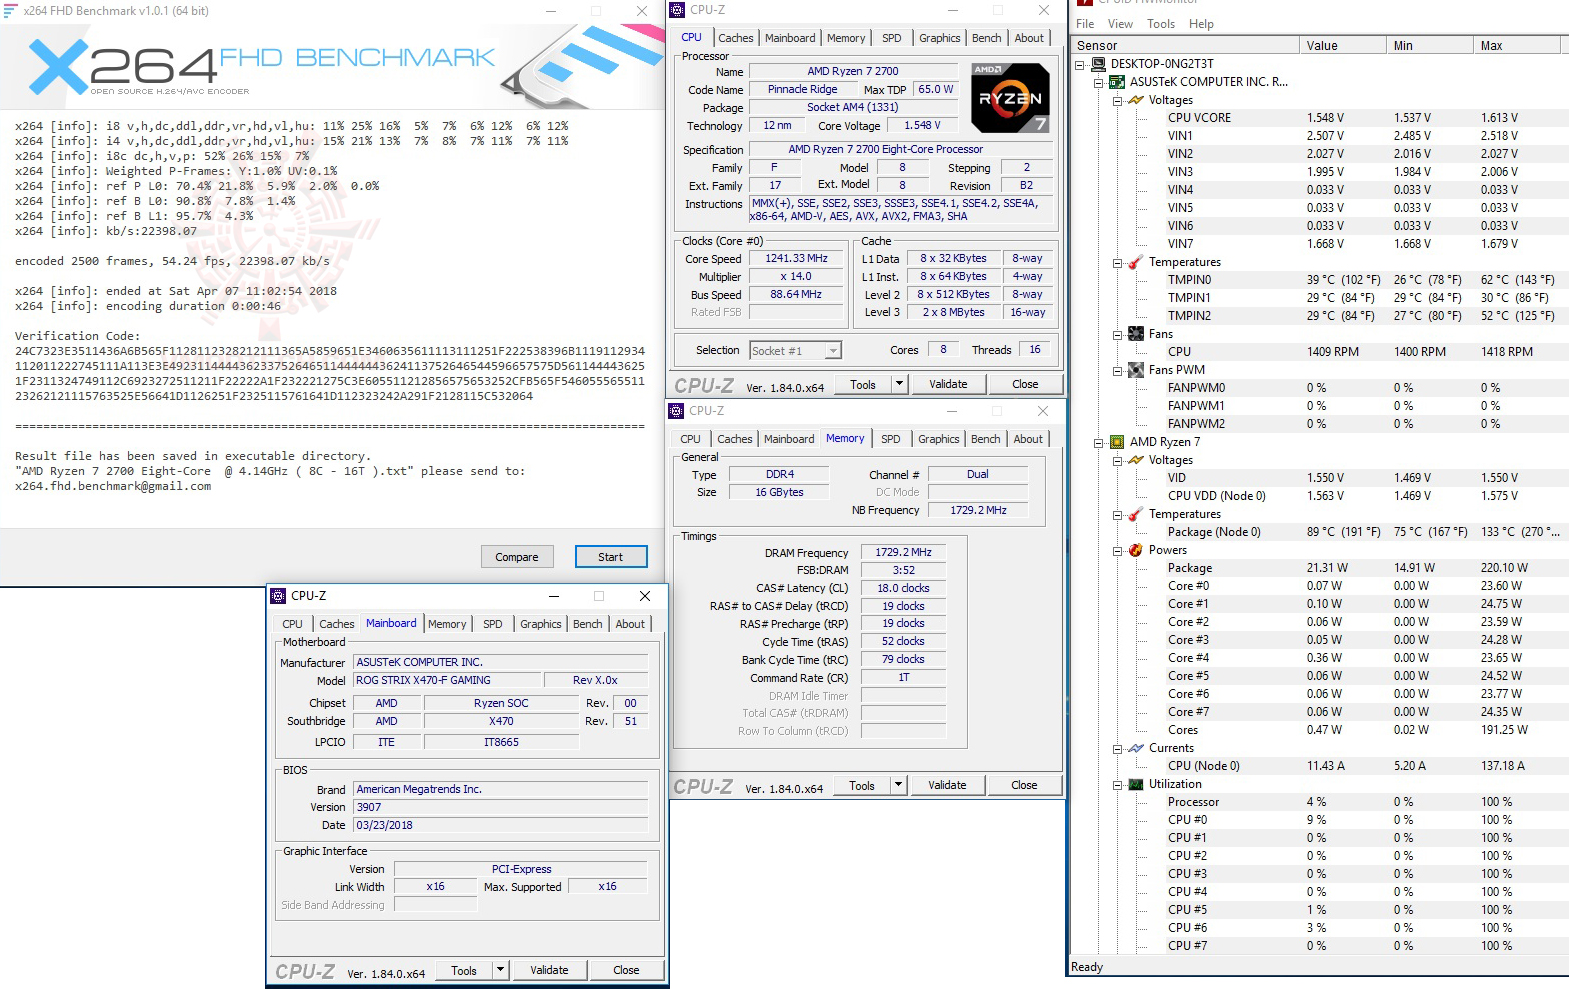The height and width of the screenshot is (989, 1569).
Task: Switch to Bench tab in Mainboard CPU-Z window
Action: tap(588, 624)
